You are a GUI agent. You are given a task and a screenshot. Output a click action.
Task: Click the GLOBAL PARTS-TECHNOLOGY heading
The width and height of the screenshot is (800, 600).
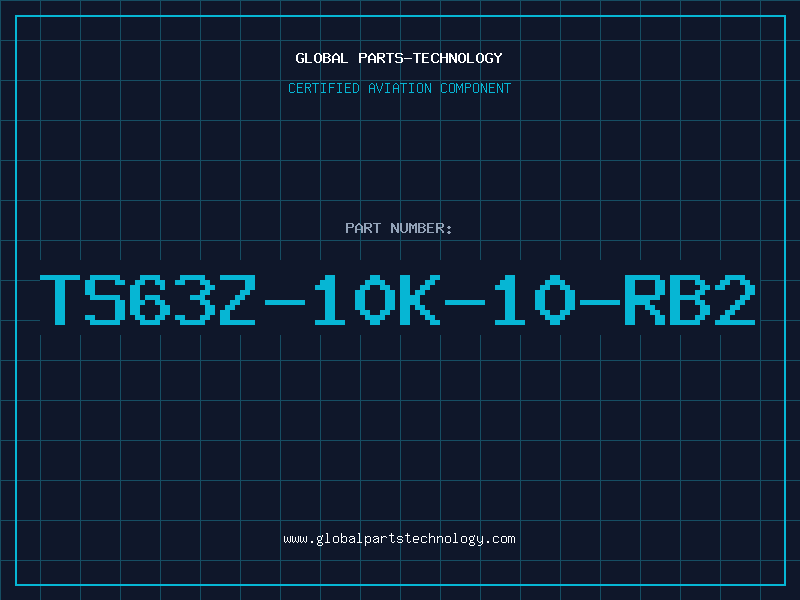coord(399,58)
